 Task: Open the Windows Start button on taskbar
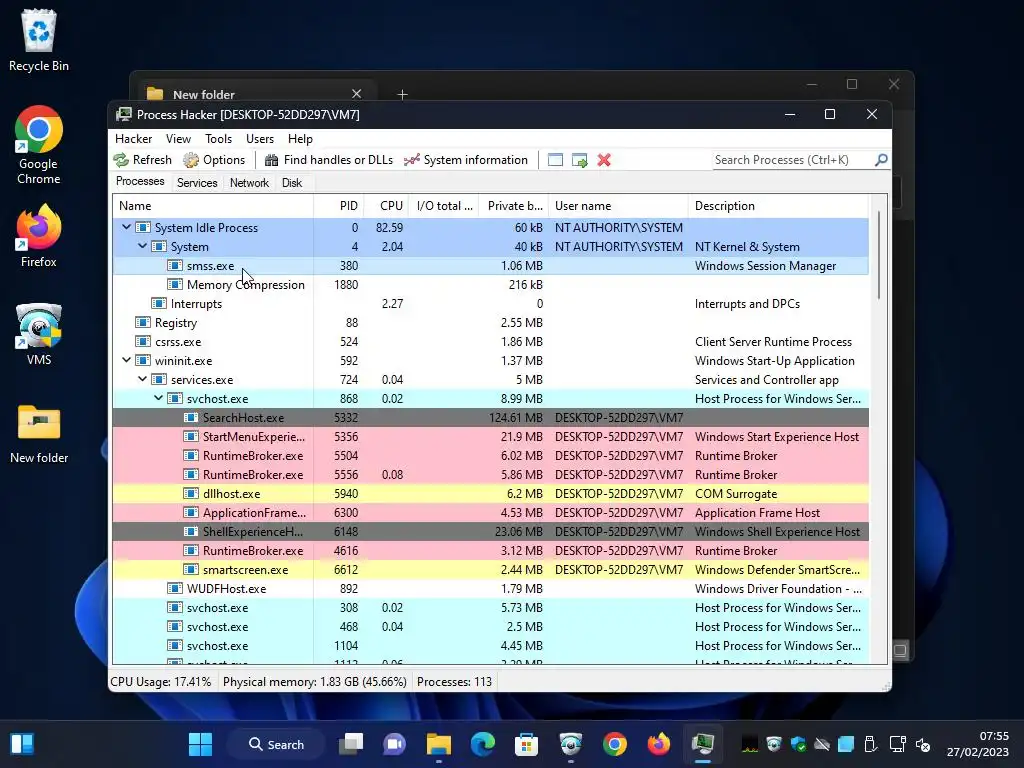tap(200, 744)
